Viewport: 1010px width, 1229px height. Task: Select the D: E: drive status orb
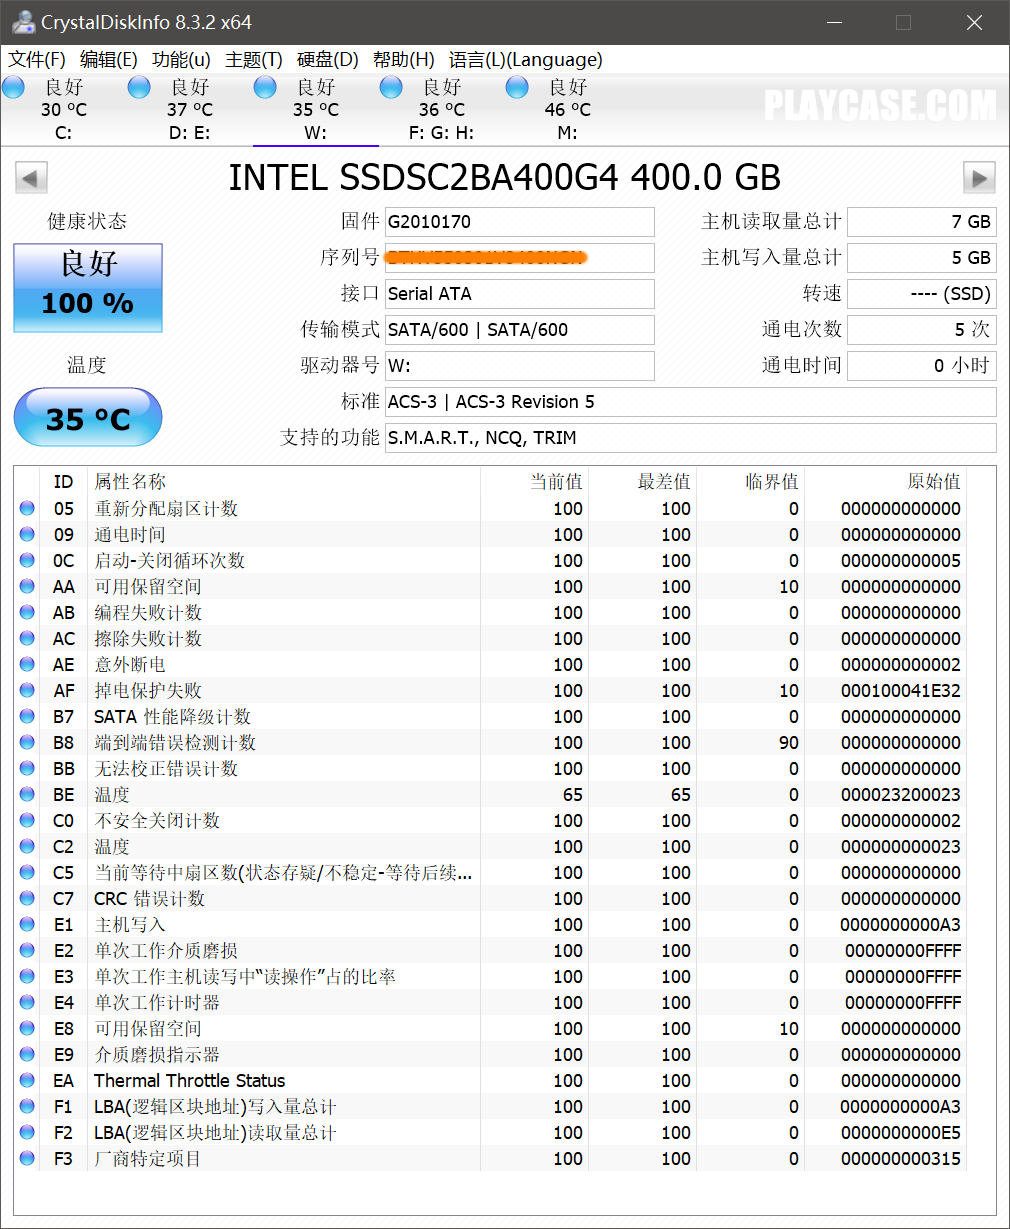point(140,88)
